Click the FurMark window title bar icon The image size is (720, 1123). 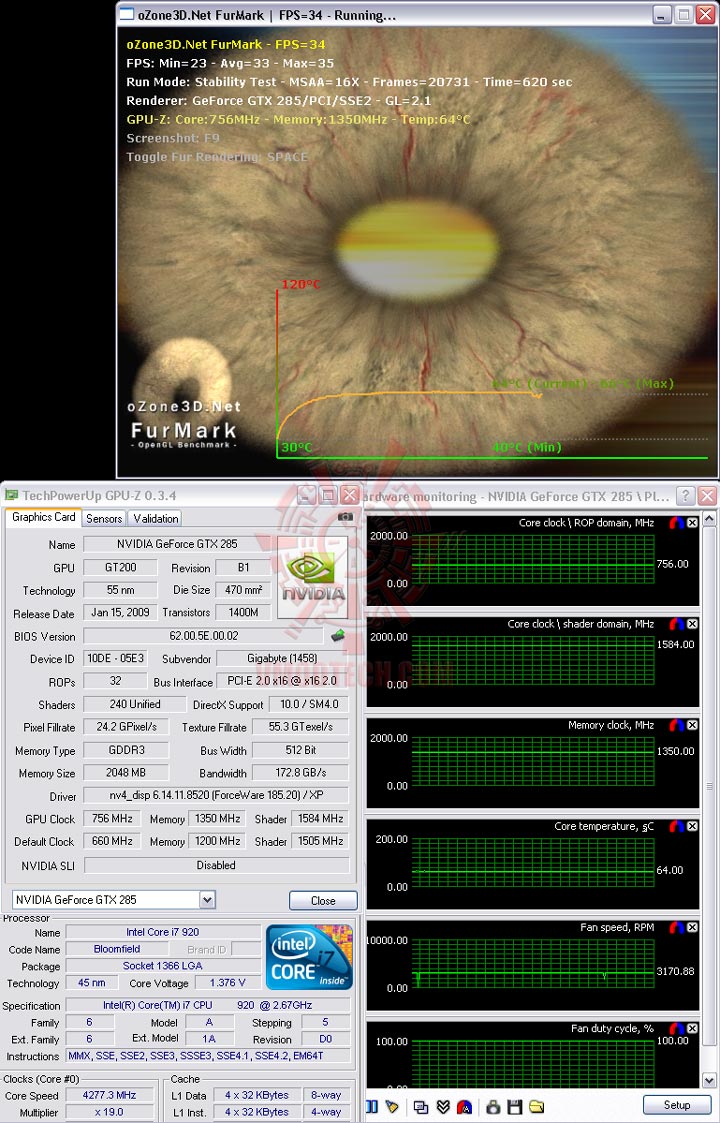[127, 14]
